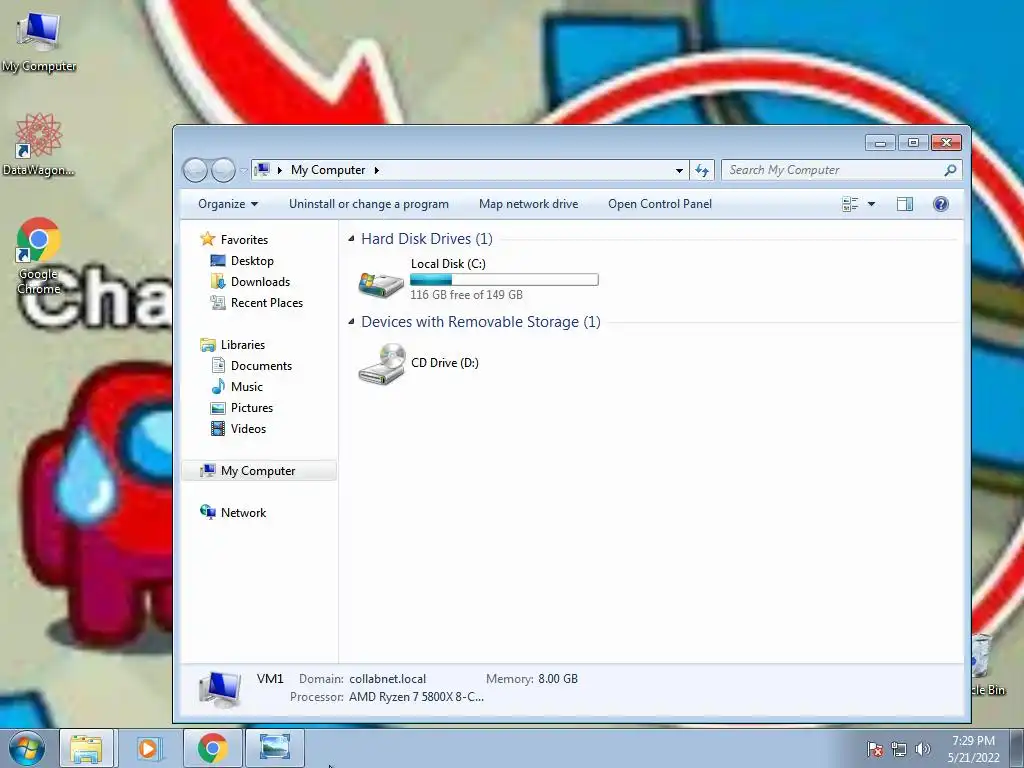Select Favorites in navigation pane

[244, 240]
